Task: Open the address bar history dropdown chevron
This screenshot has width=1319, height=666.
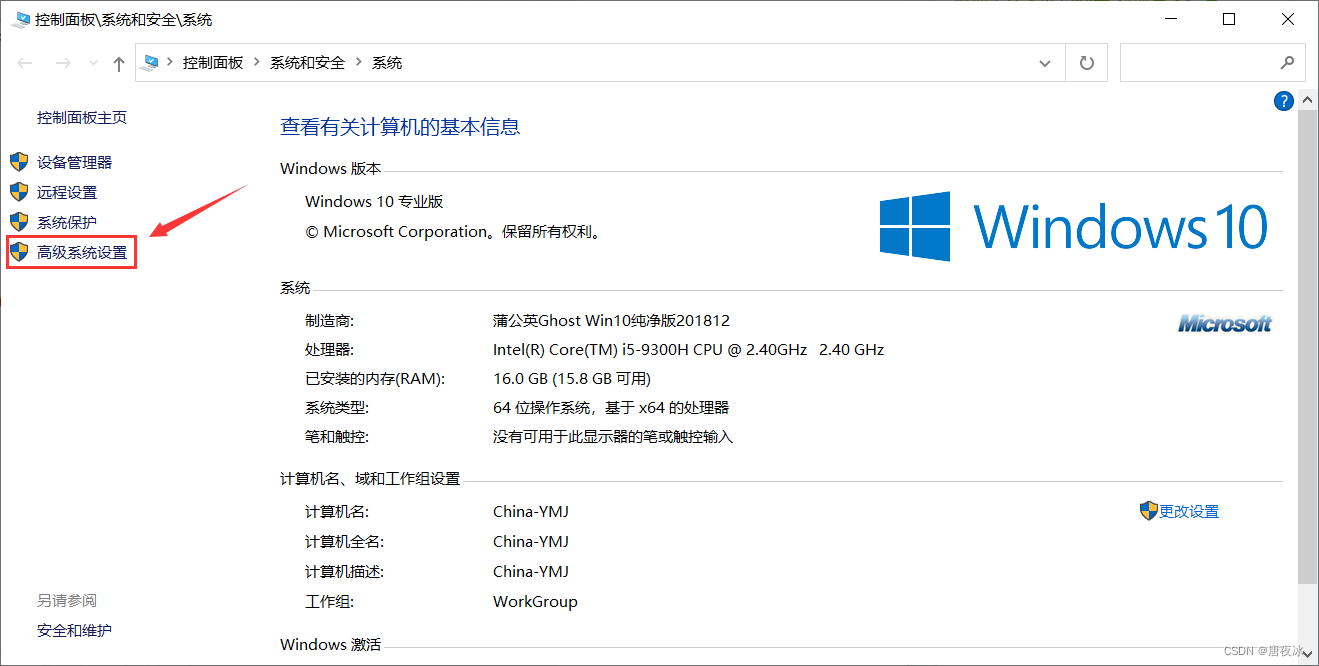Action: (x=1045, y=62)
